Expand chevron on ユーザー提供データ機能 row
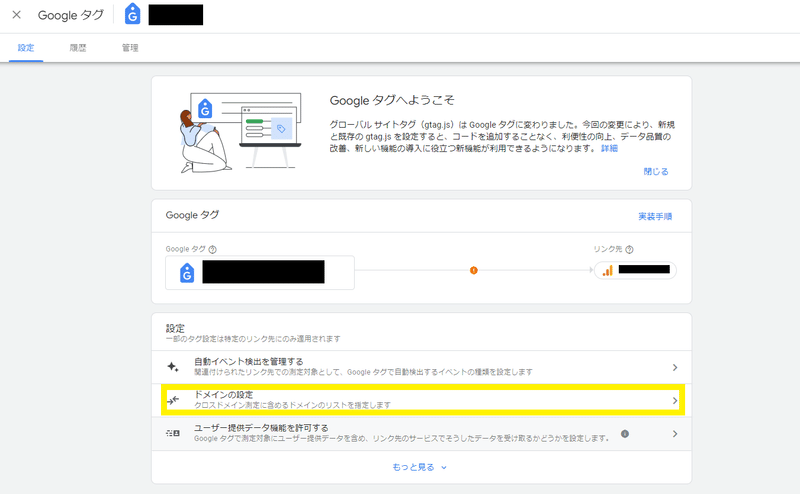This screenshot has width=800, height=494. 674,434
